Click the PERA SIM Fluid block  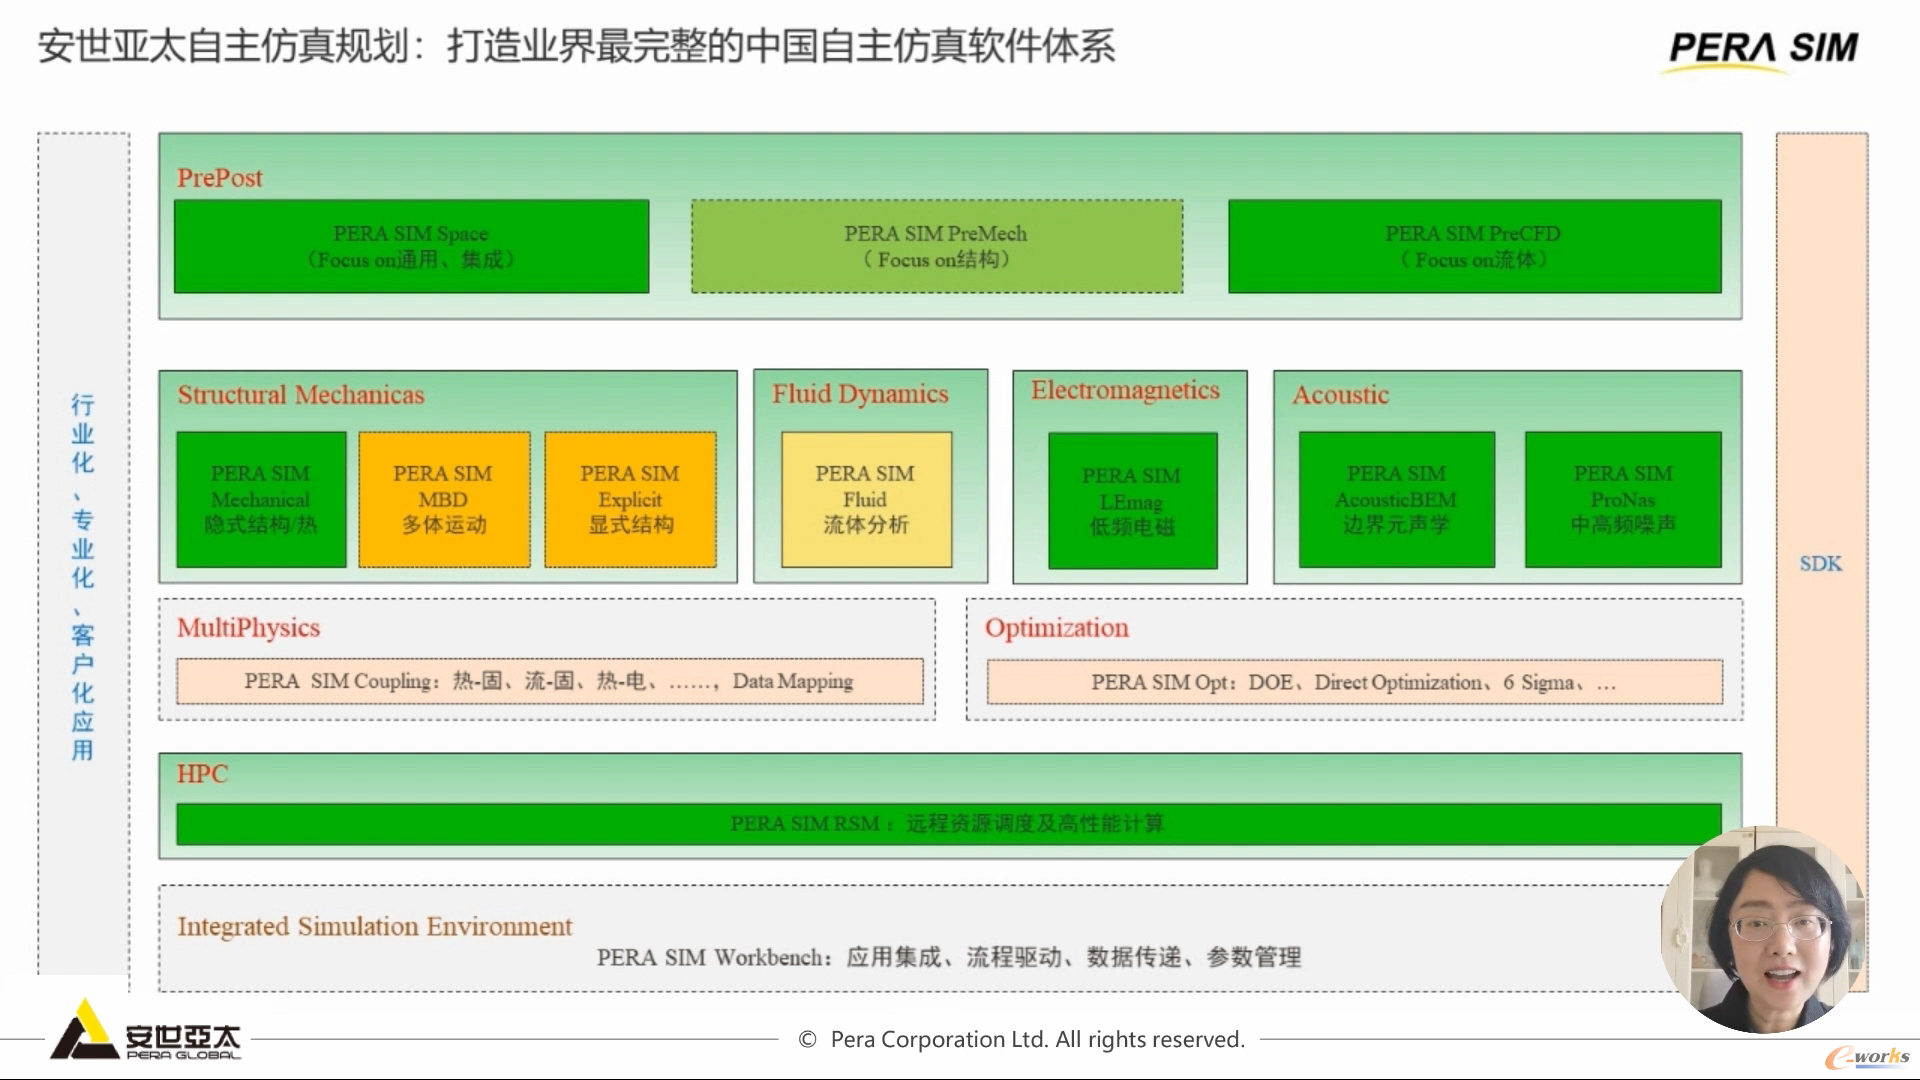tap(866, 499)
